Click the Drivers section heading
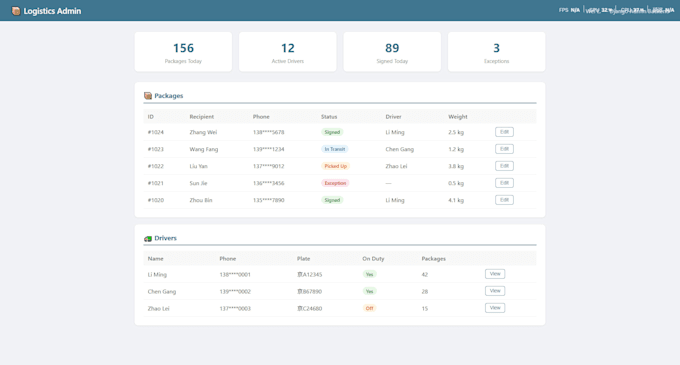 point(165,238)
